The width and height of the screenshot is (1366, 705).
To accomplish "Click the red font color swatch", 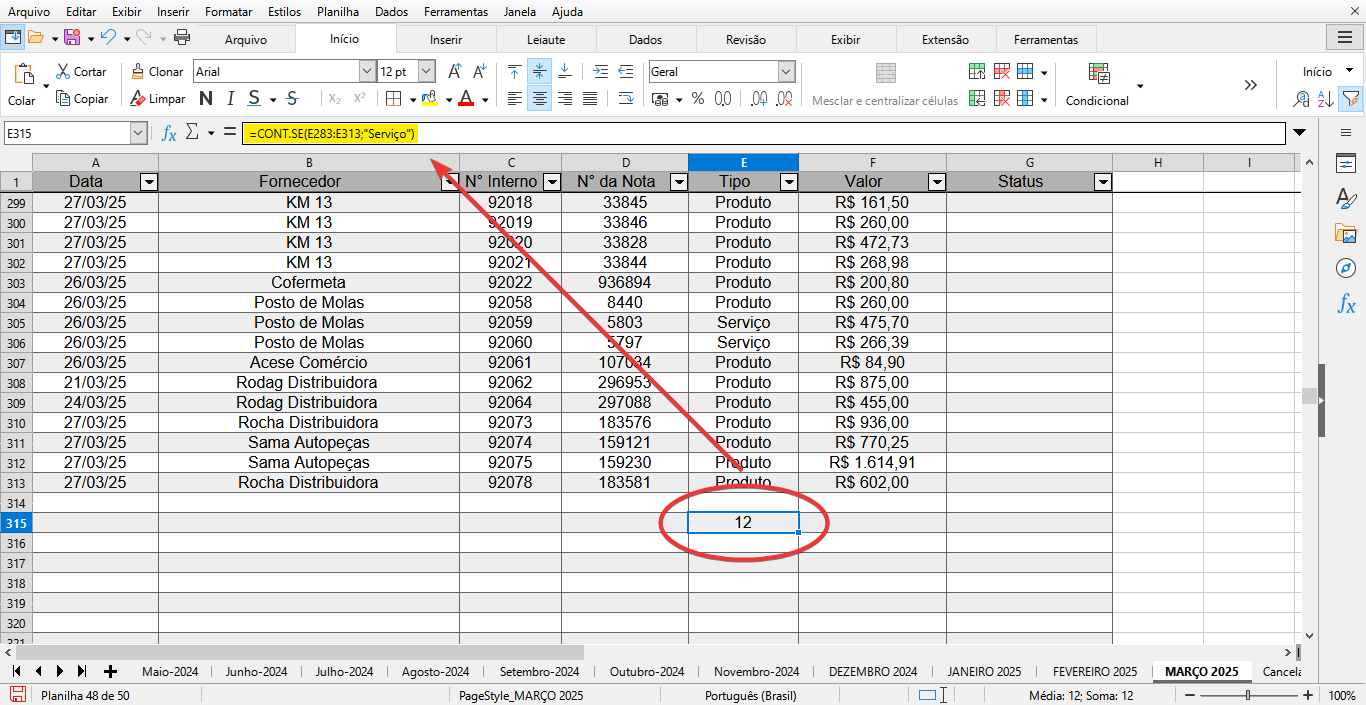I will click(x=466, y=99).
